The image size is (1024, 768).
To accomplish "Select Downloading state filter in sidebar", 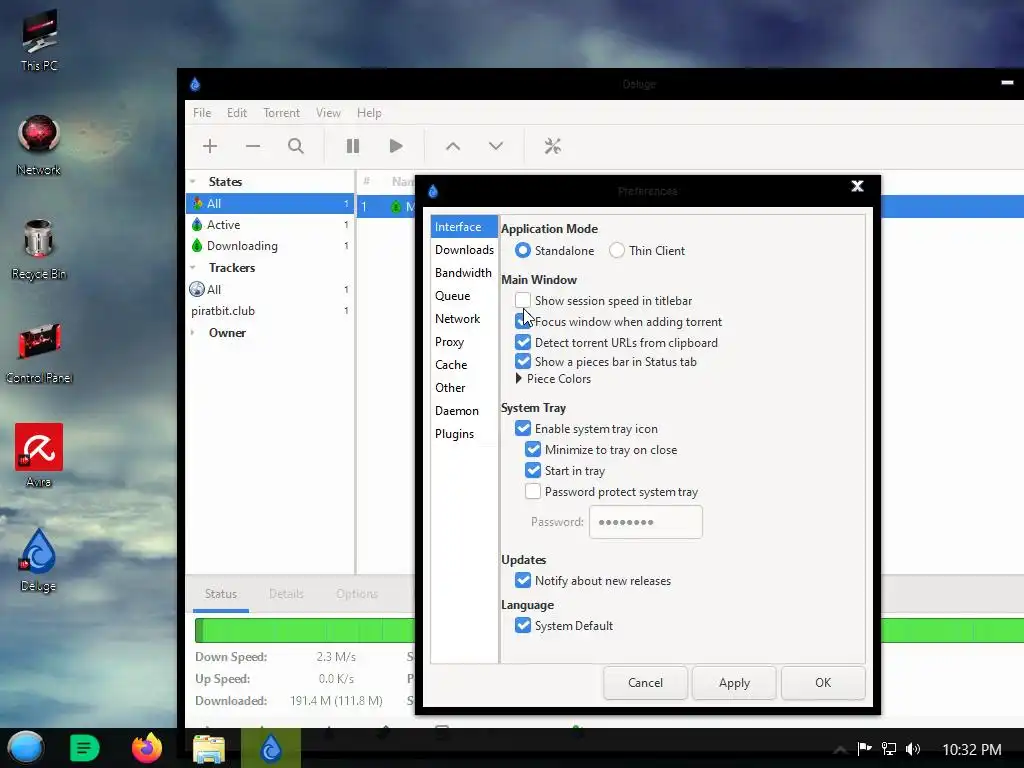I will point(270,246).
